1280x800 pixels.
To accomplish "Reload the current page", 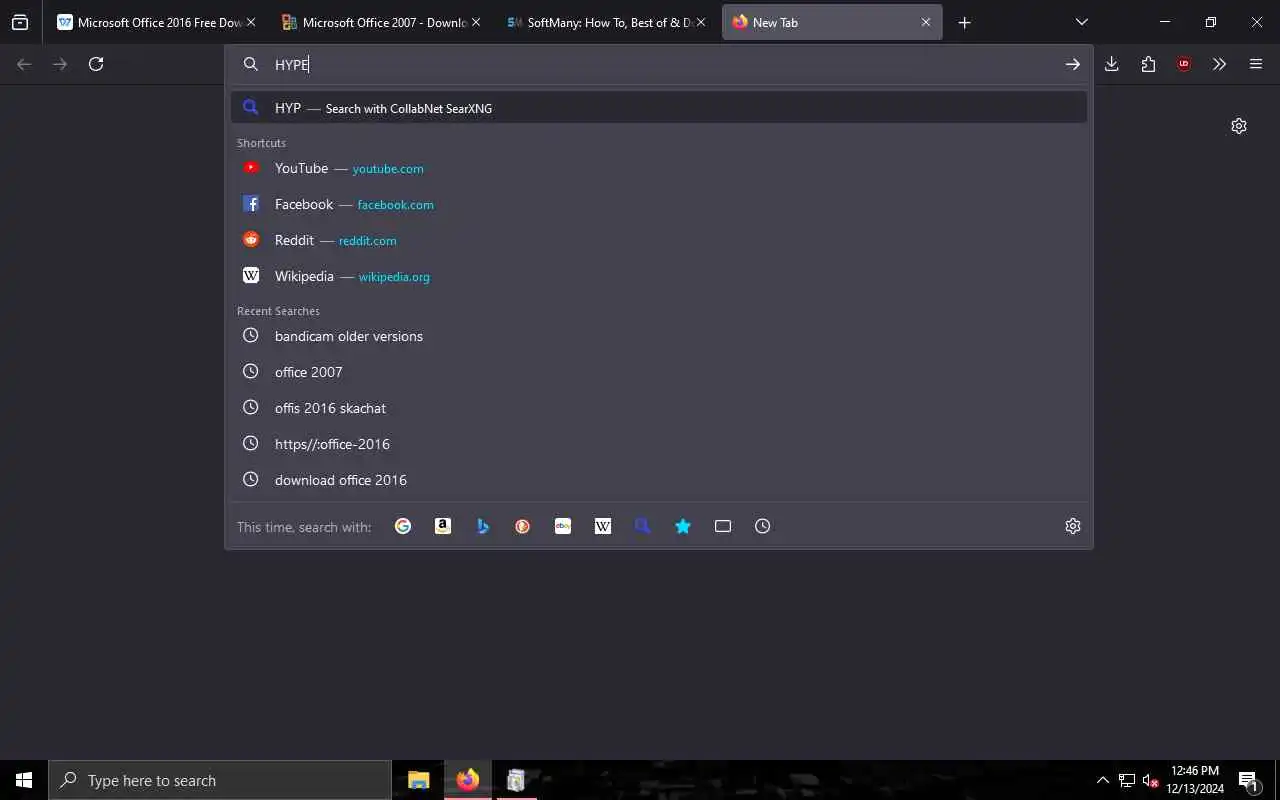I will tap(96, 64).
